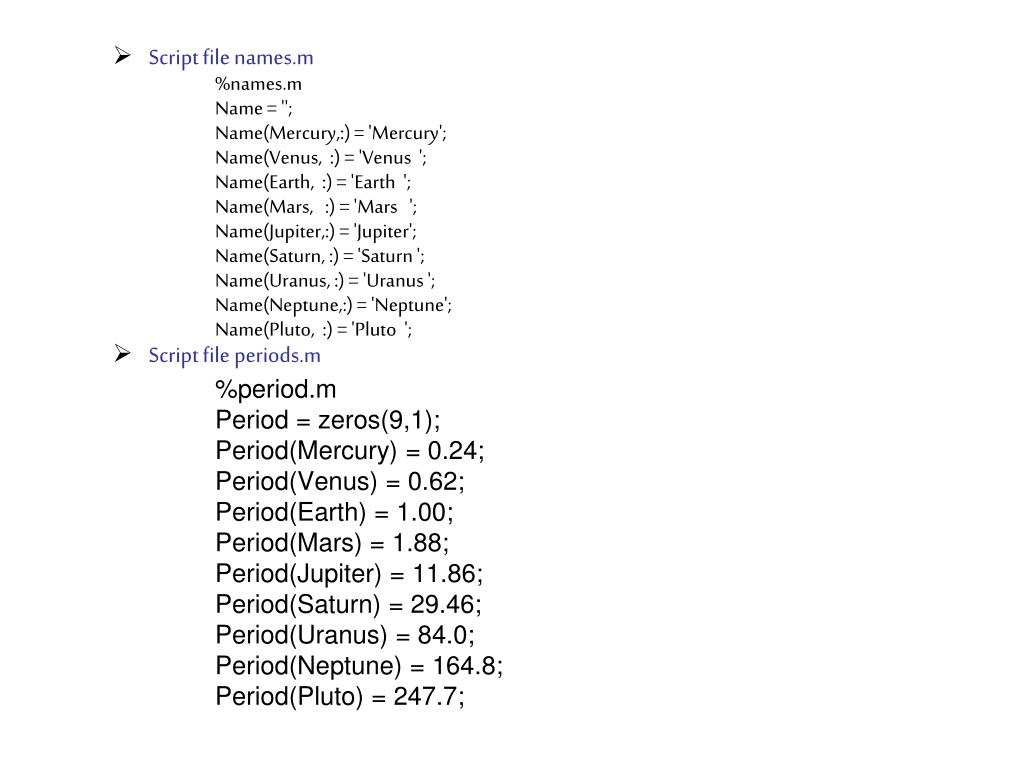Click the %names.m comment line

click(x=259, y=84)
